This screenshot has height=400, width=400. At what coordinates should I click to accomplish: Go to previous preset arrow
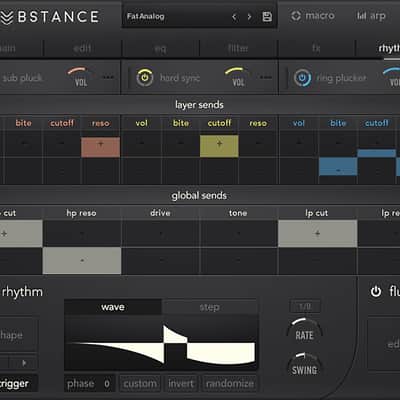pos(234,17)
